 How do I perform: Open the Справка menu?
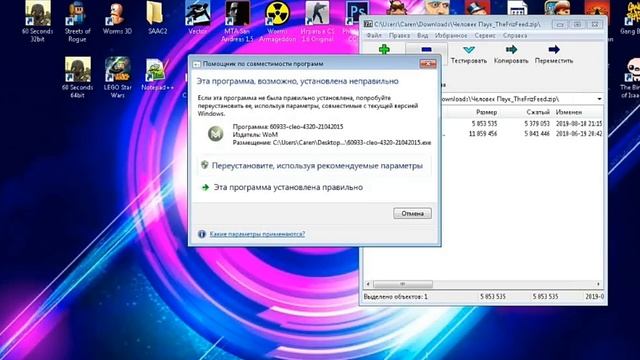pyautogui.click(x=515, y=36)
